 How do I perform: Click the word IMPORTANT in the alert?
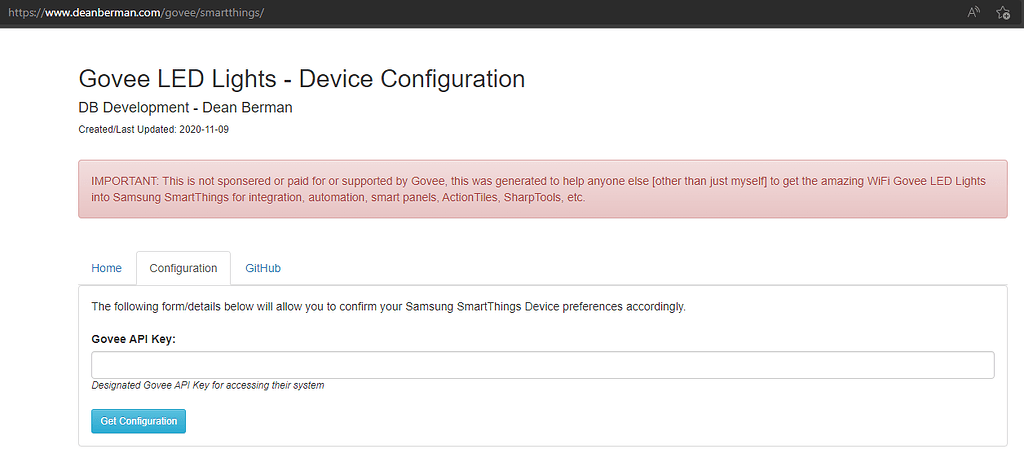coord(122,181)
